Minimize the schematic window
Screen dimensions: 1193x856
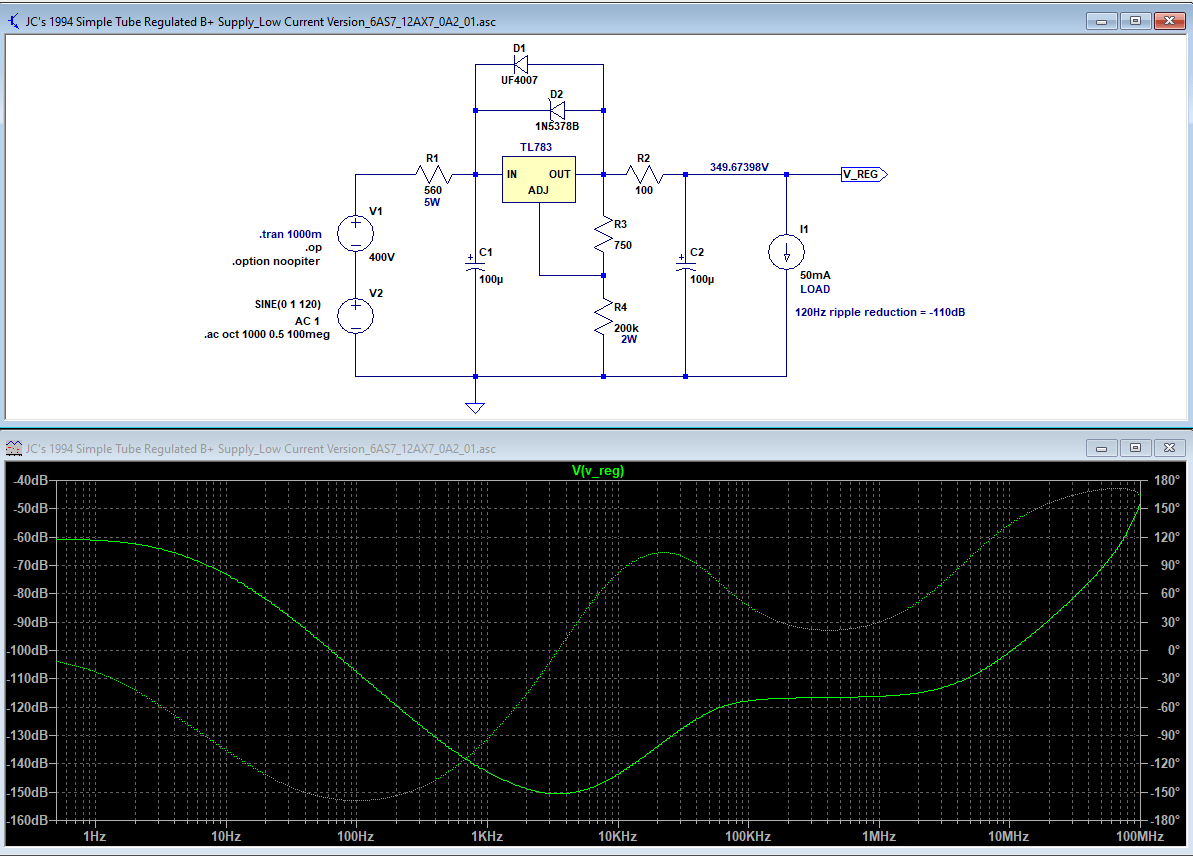tap(1101, 21)
